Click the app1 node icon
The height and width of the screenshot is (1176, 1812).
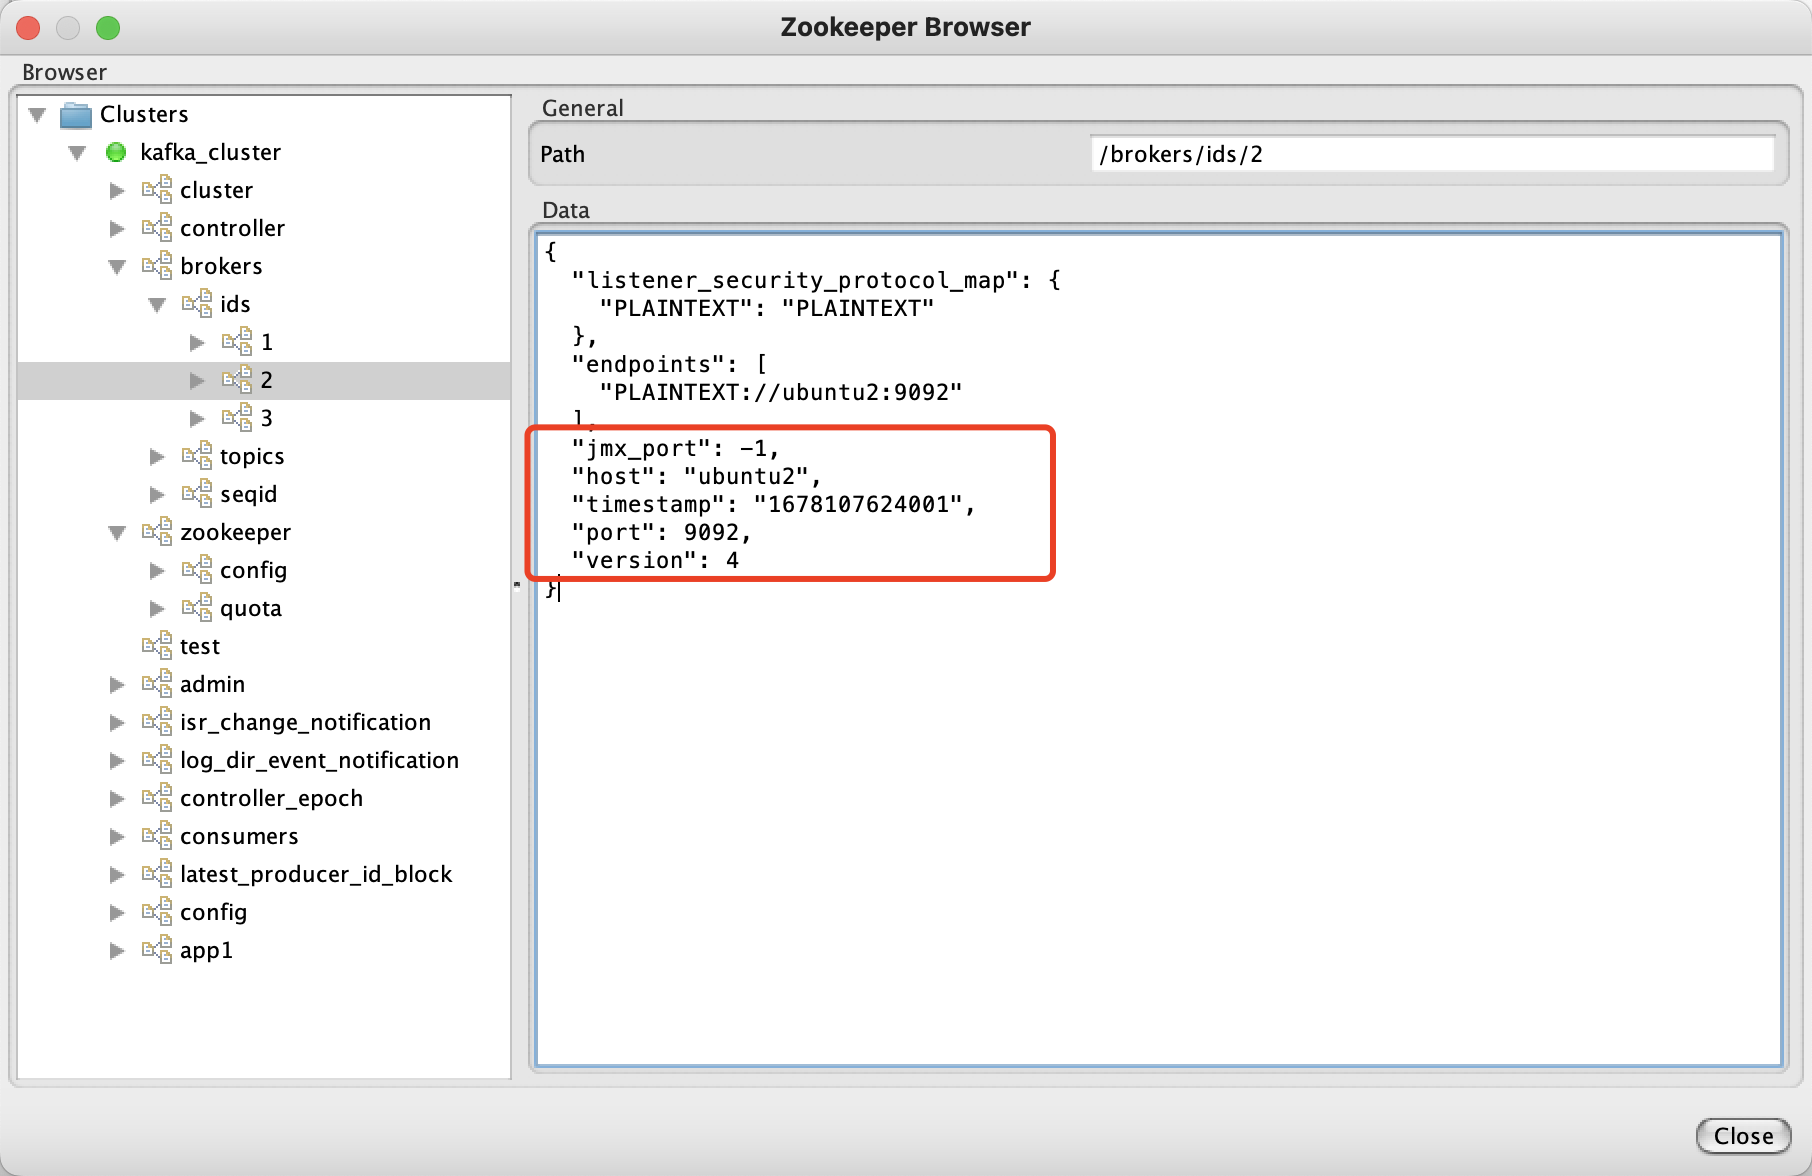click(x=157, y=950)
